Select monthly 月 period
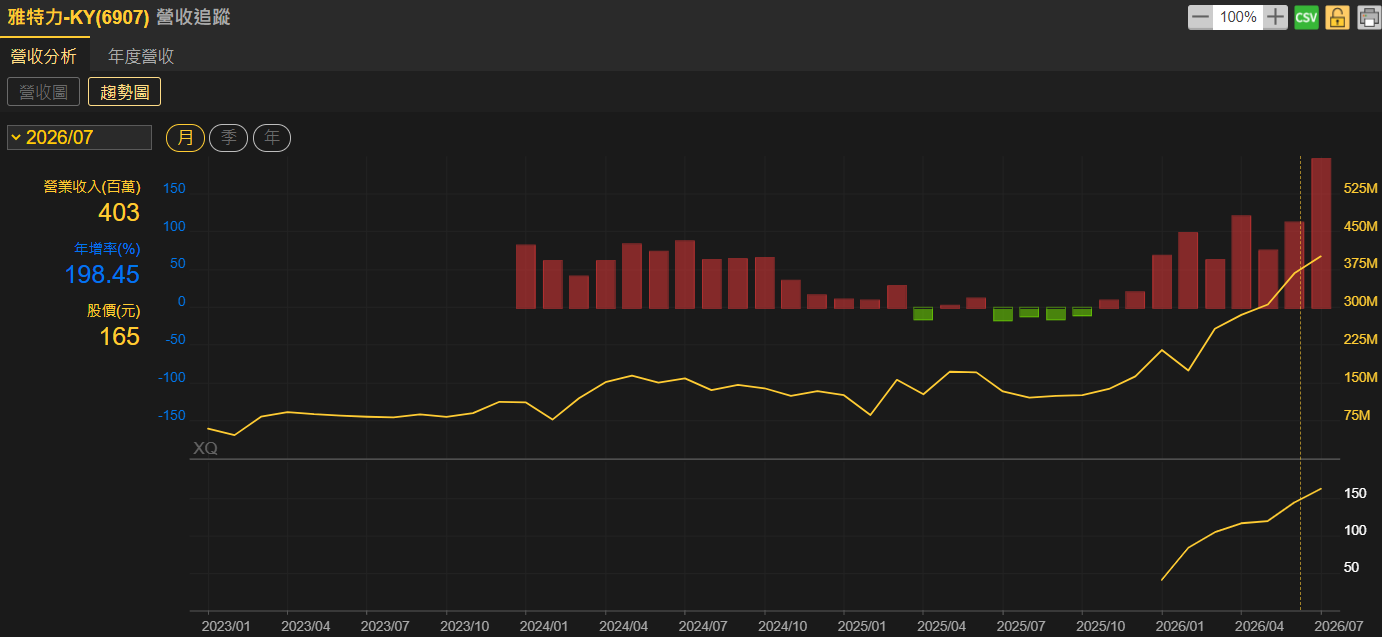 point(185,138)
